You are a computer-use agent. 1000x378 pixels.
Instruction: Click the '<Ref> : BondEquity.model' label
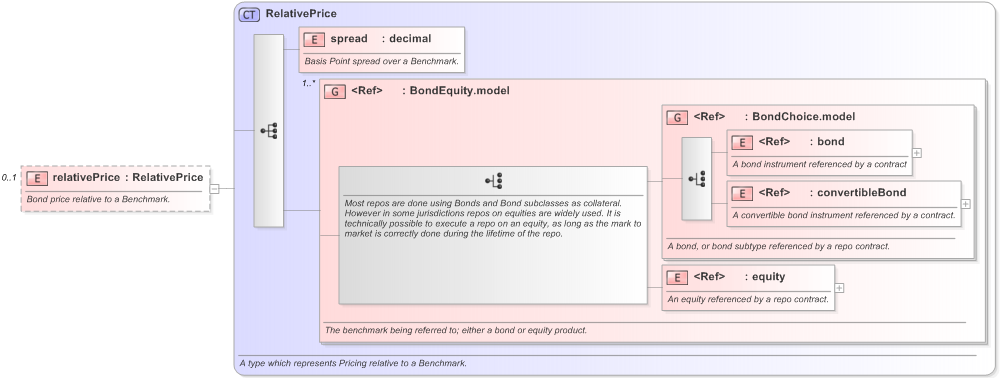430,91
